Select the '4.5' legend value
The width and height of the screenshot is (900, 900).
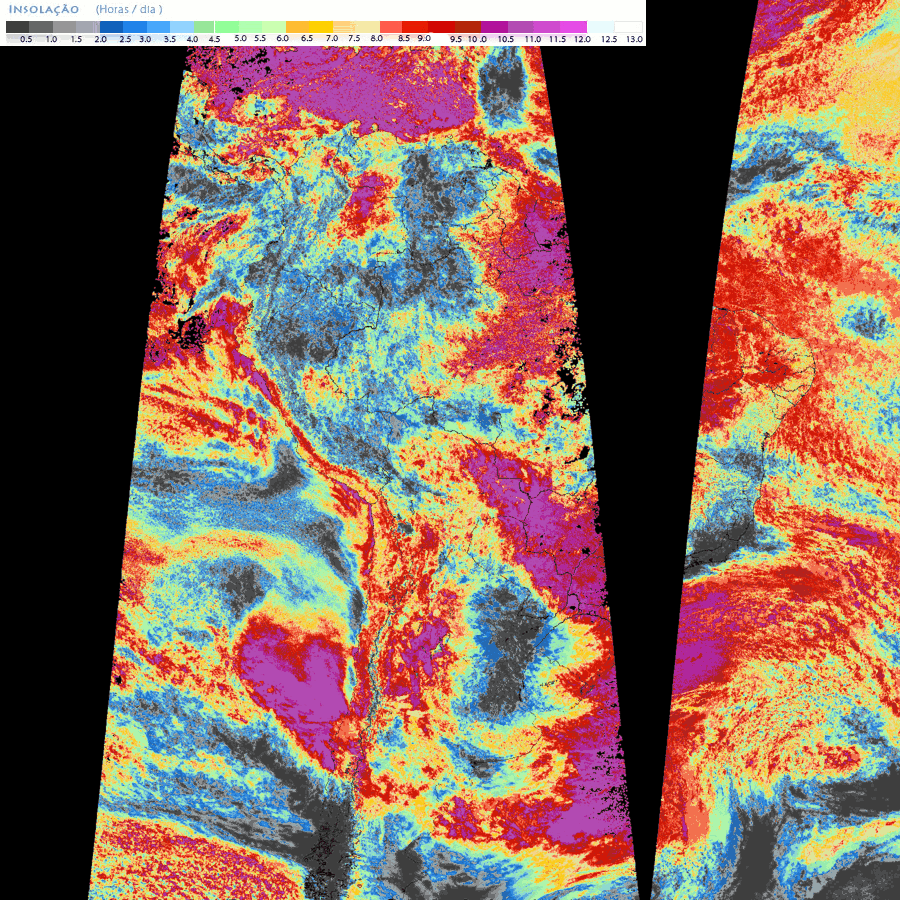tap(214, 39)
